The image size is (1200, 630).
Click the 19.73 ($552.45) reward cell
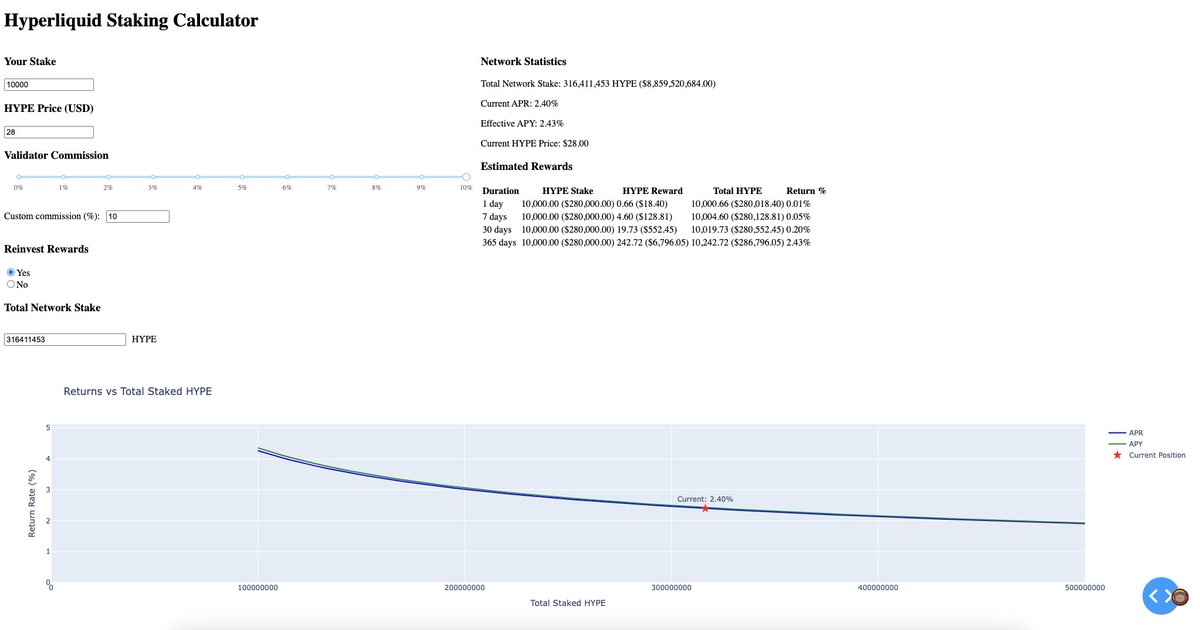point(648,230)
